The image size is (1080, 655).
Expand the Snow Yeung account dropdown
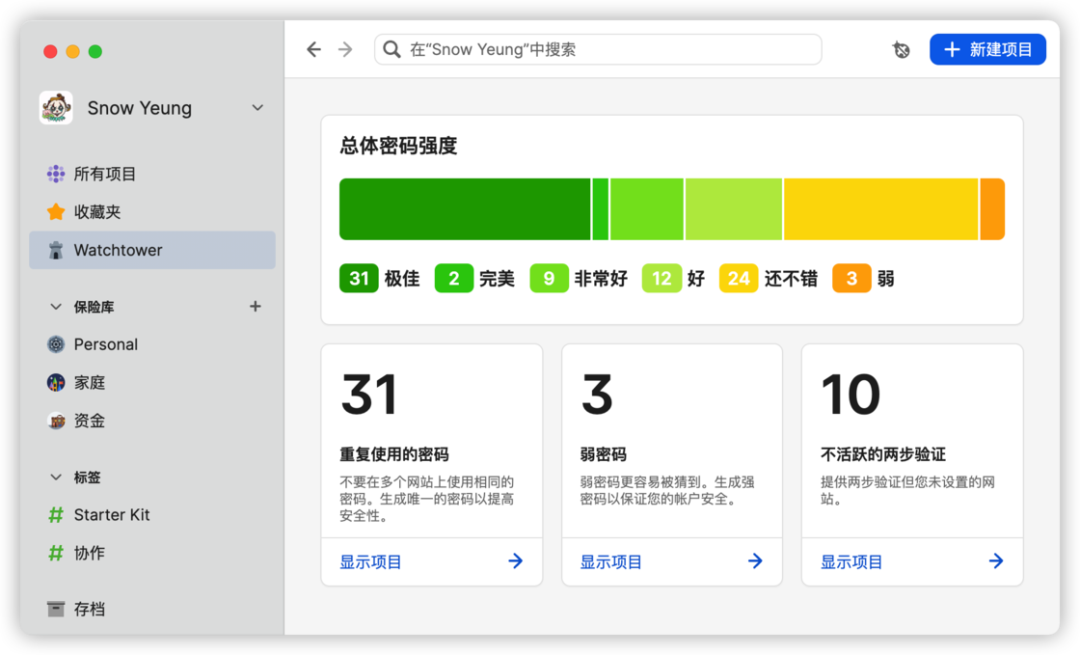click(257, 108)
